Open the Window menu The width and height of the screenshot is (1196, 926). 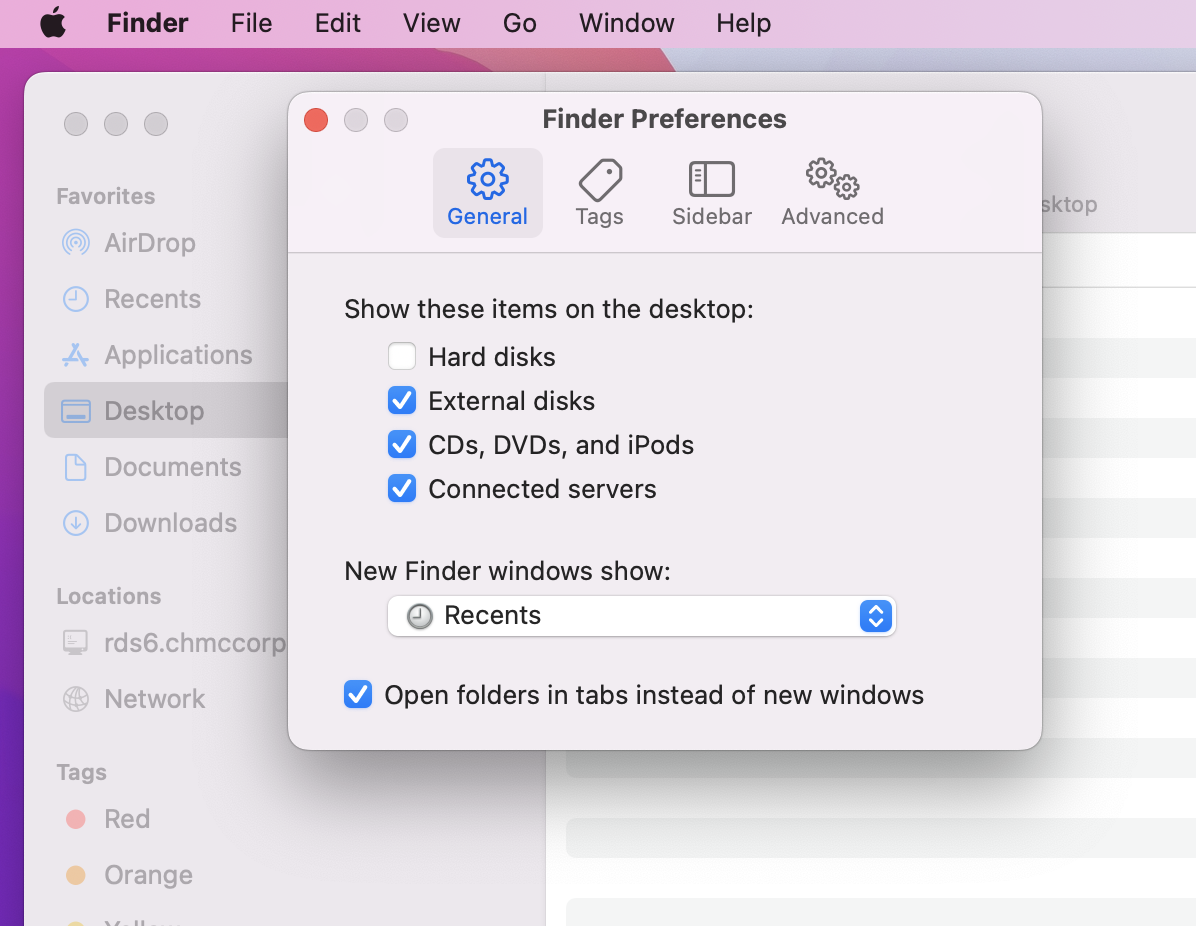click(x=626, y=23)
